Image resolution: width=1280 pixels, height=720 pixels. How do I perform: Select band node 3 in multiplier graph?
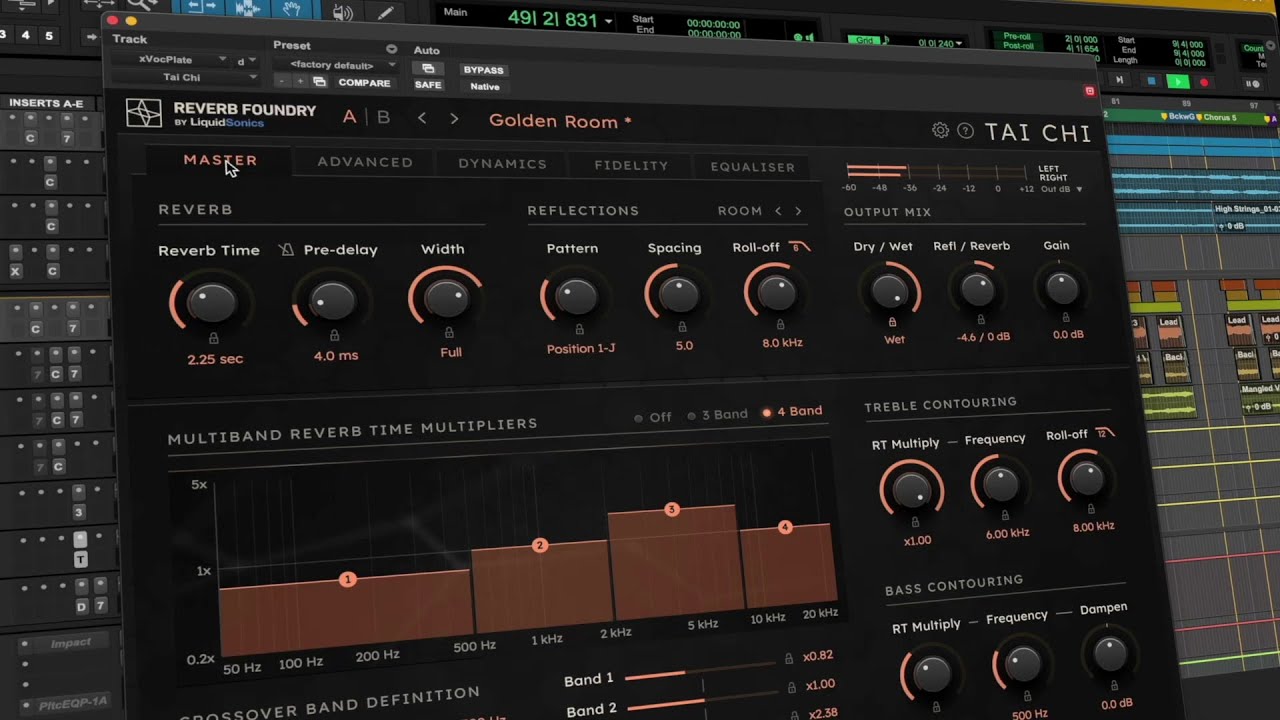point(671,510)
